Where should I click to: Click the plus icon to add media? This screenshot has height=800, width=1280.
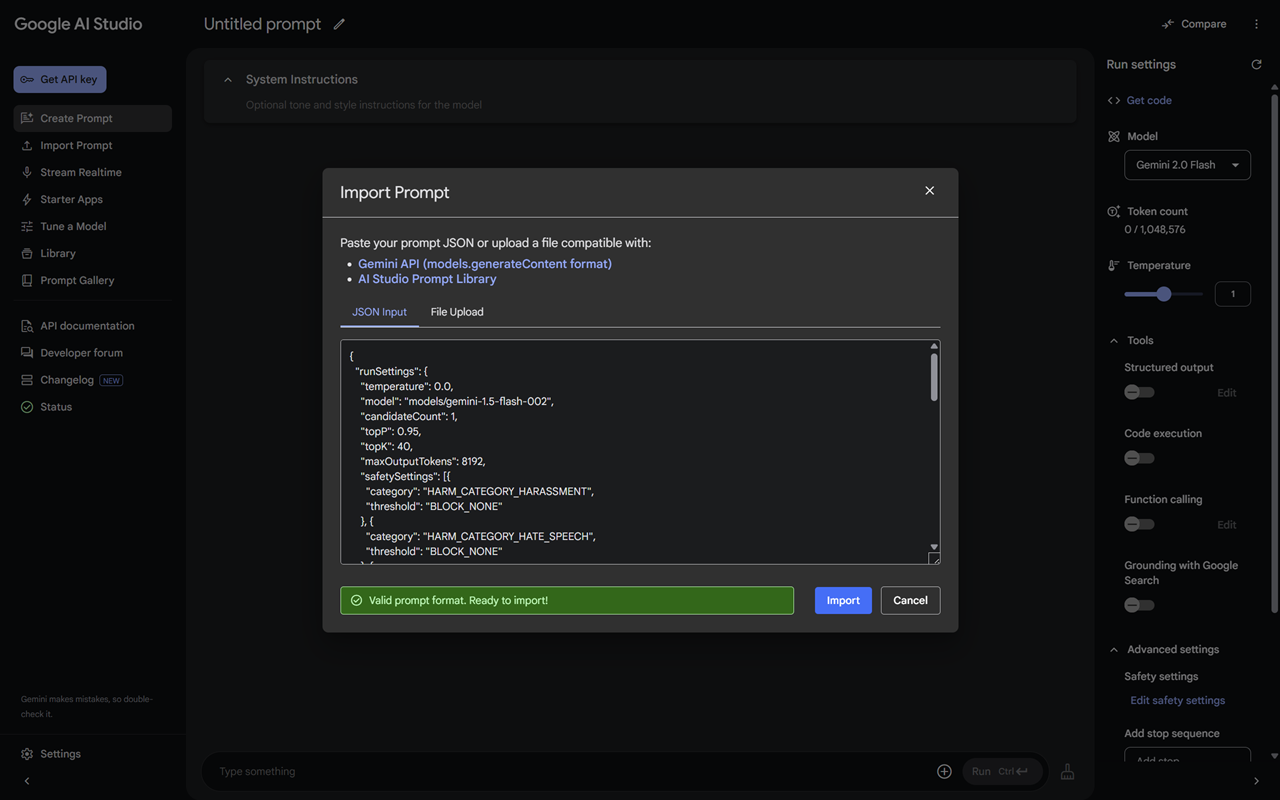click(944, 771)
